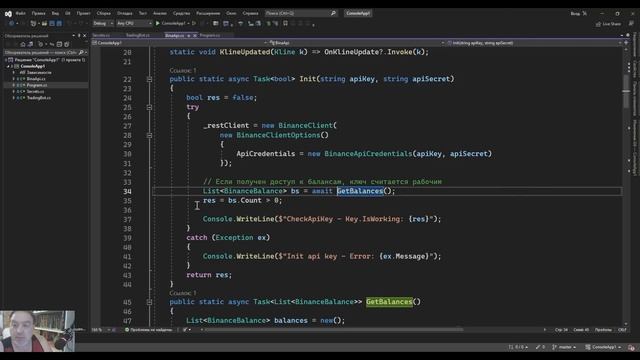Click the ConsoleApp1 title button

coord(358,13)
